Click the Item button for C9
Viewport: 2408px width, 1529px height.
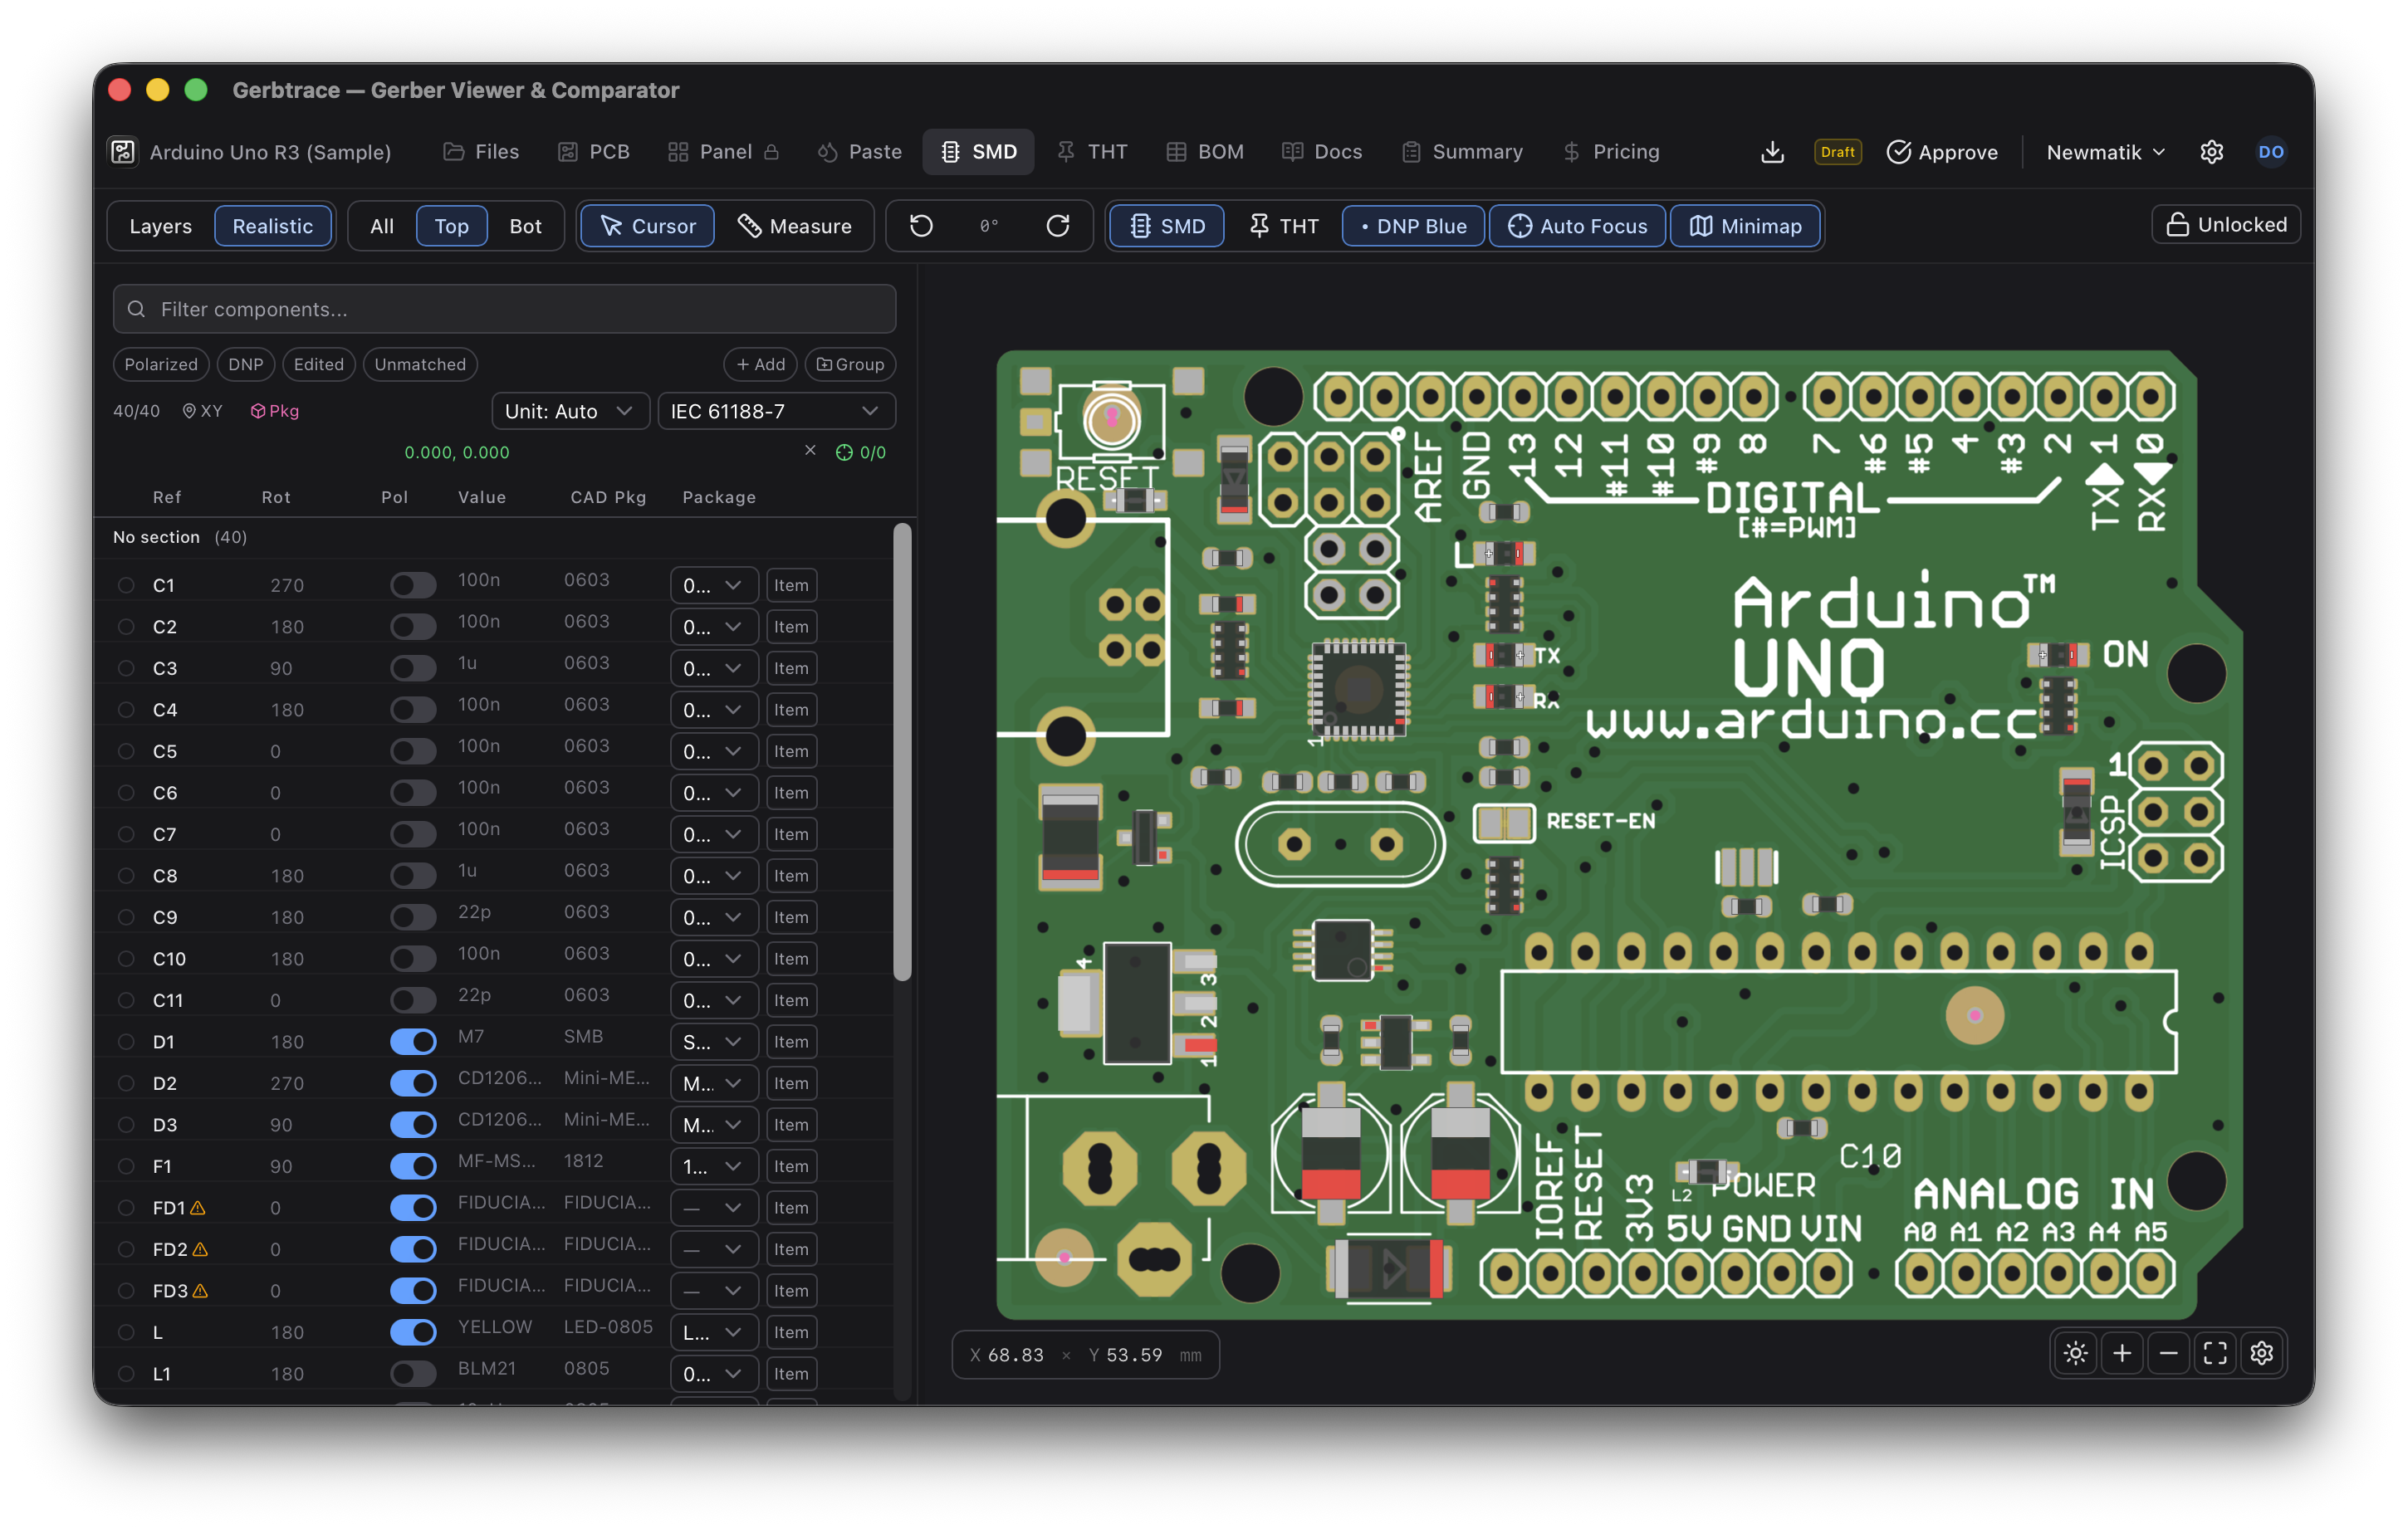click(x=791, y=917)
